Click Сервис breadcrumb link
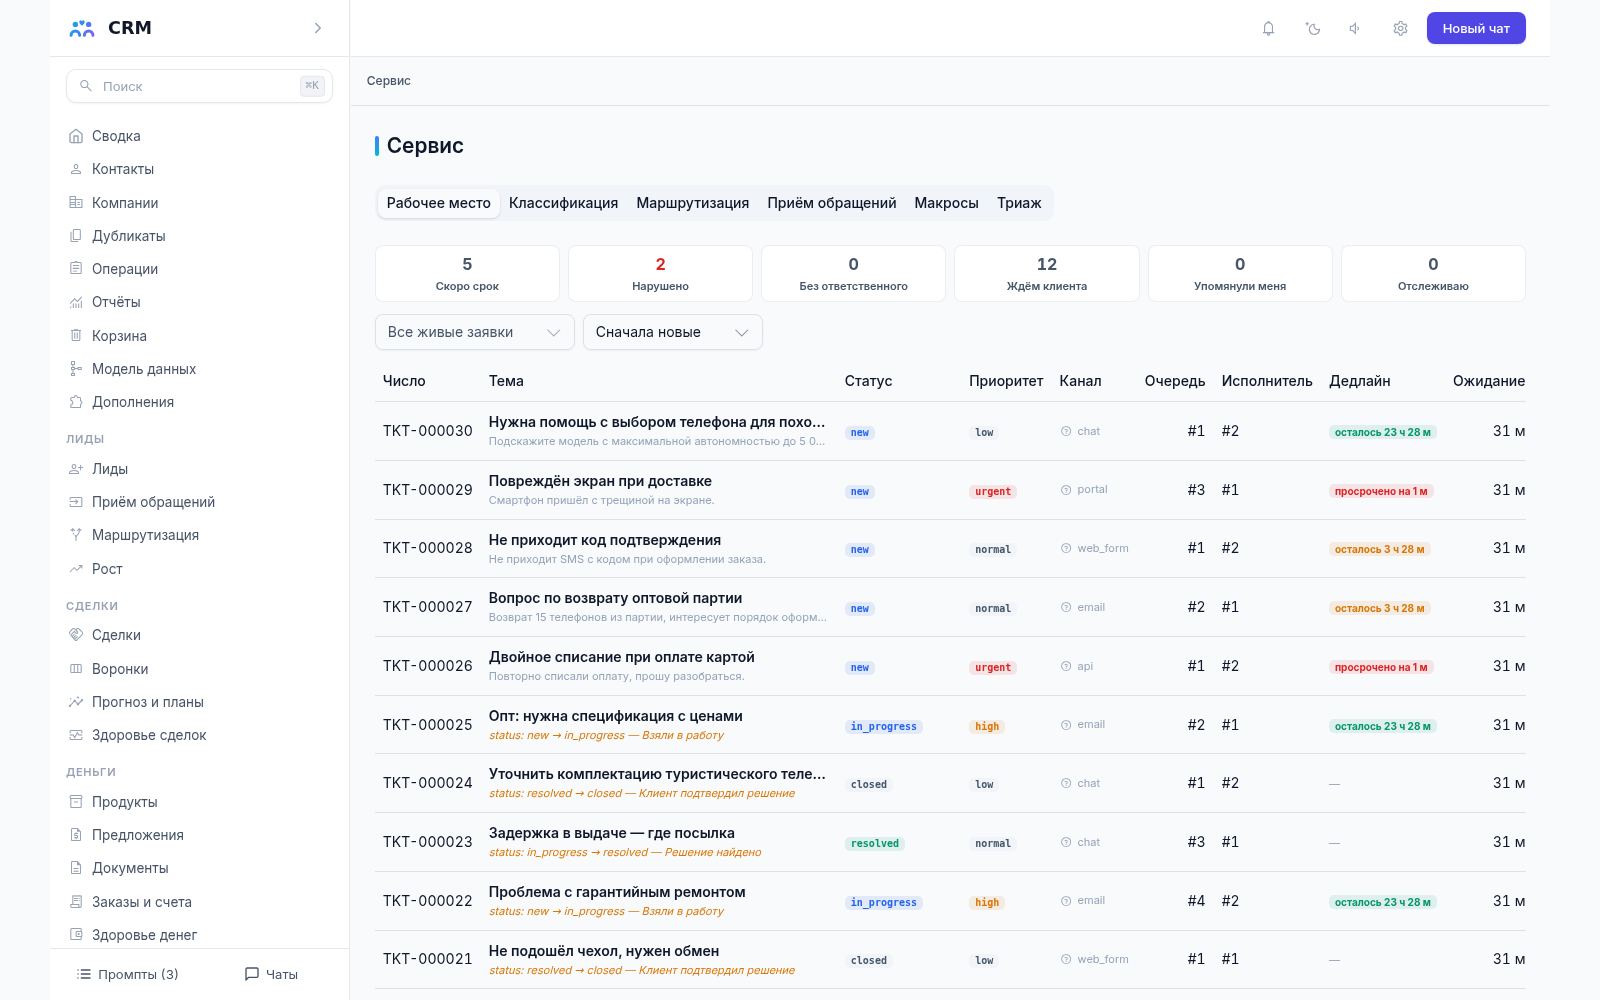The height and width of the screenshot is (1000, 1600). tap(388, 81)
